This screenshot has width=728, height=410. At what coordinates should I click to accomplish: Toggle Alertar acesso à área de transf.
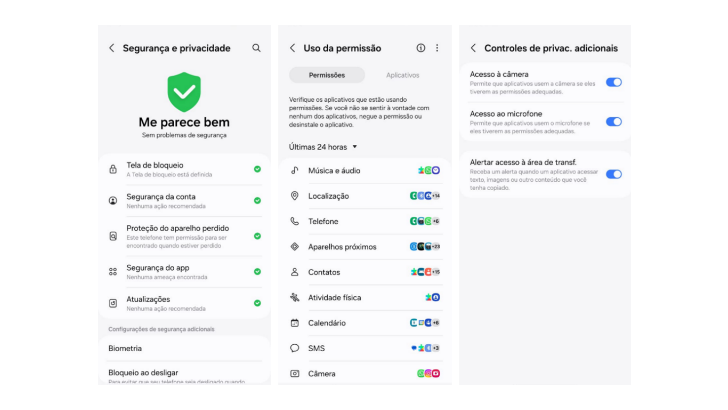coord(614,174)
